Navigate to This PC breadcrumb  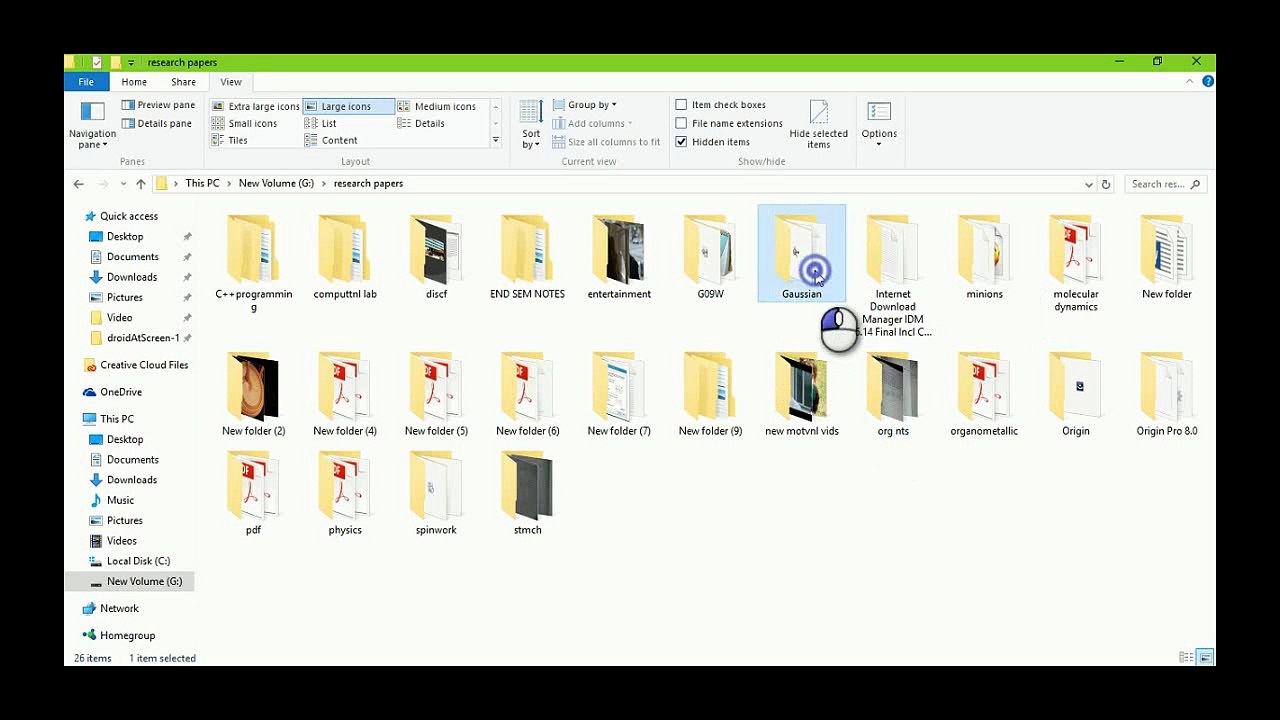coord(202,184)
